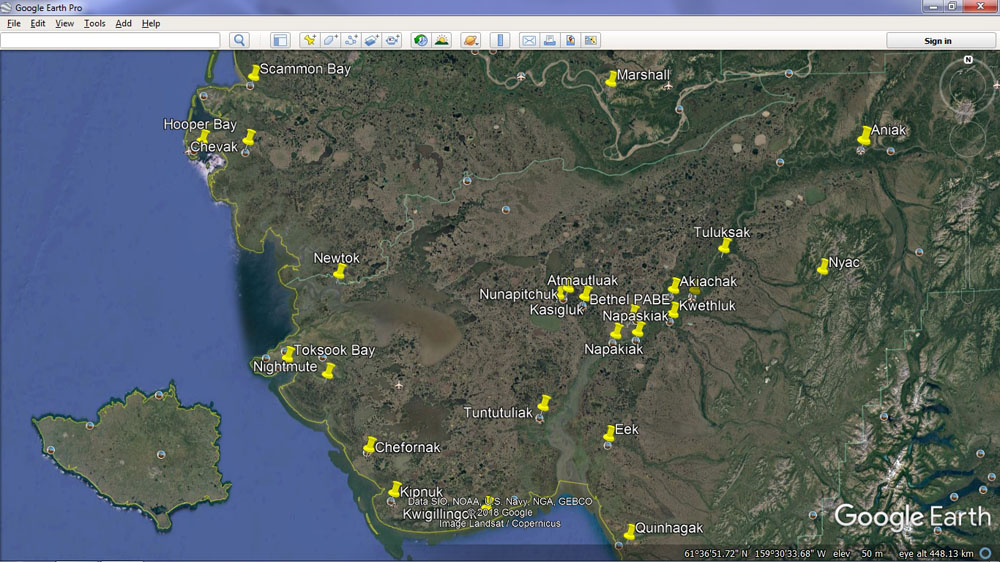Open the Edit menu
This screenshot has height=562, width=1000.
point(38,24)
